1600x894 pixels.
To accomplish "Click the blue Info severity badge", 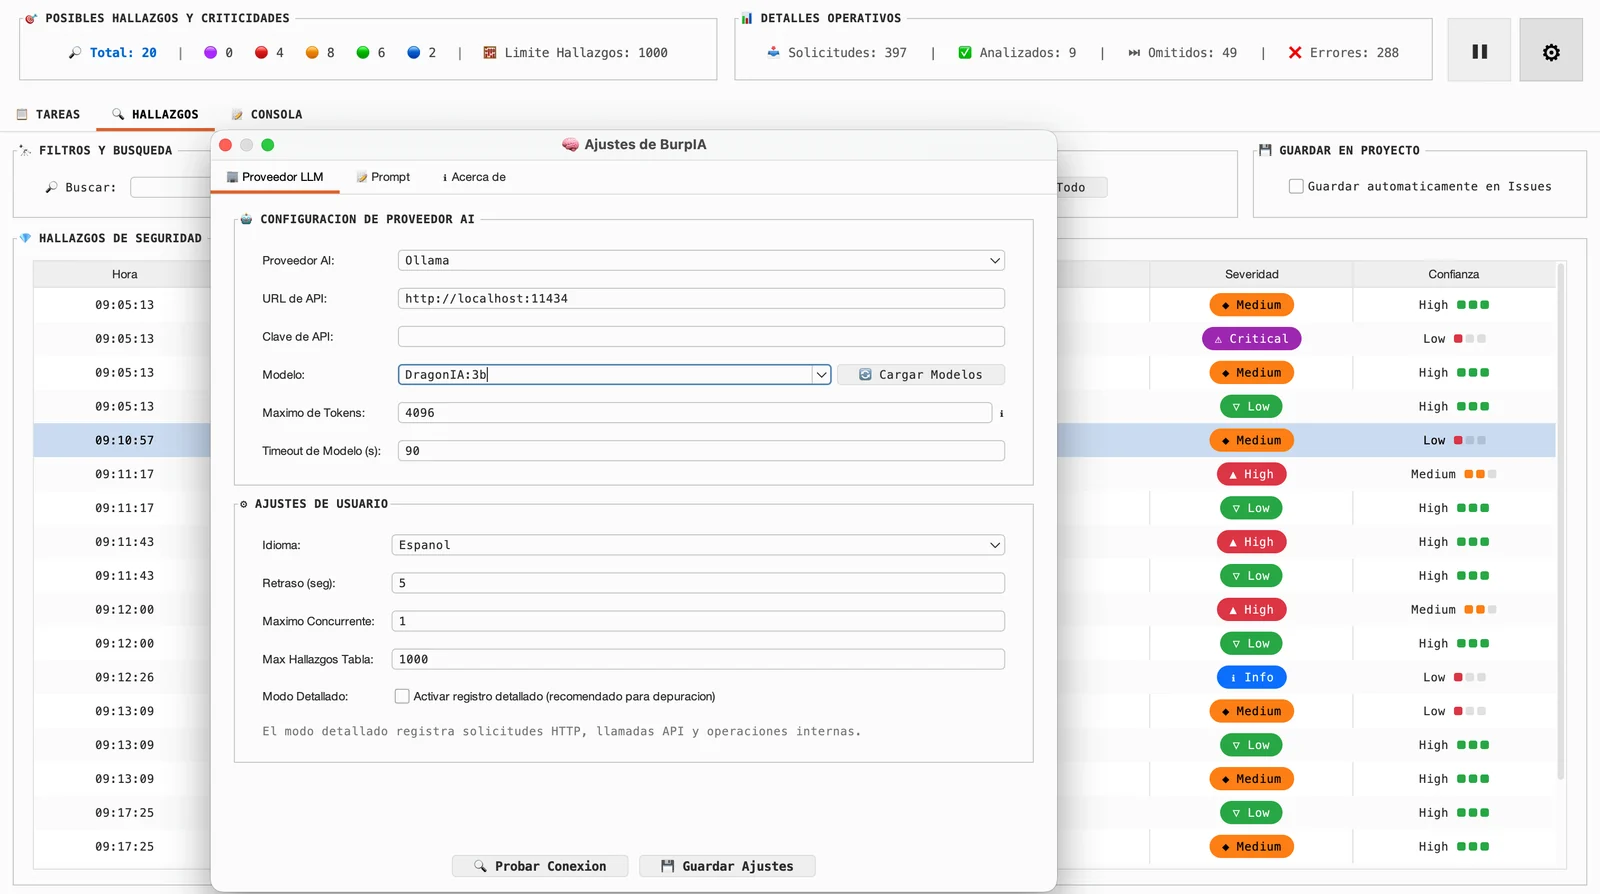I will tap(1251, 677).
